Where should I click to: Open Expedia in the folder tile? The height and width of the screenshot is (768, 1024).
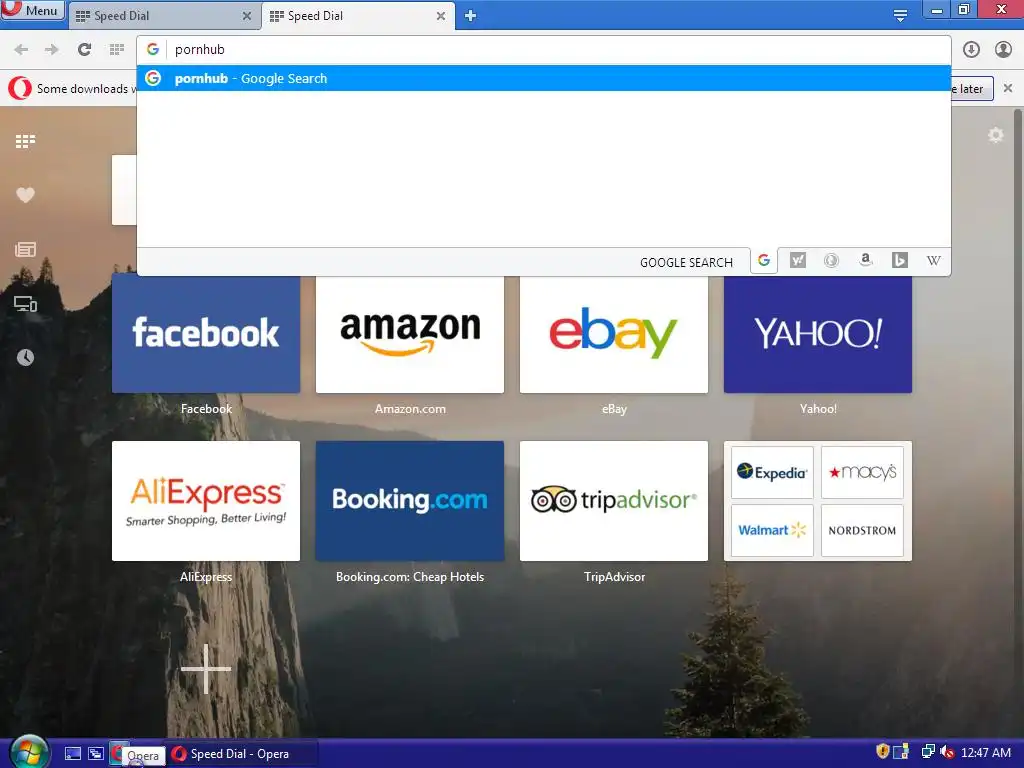772,472
